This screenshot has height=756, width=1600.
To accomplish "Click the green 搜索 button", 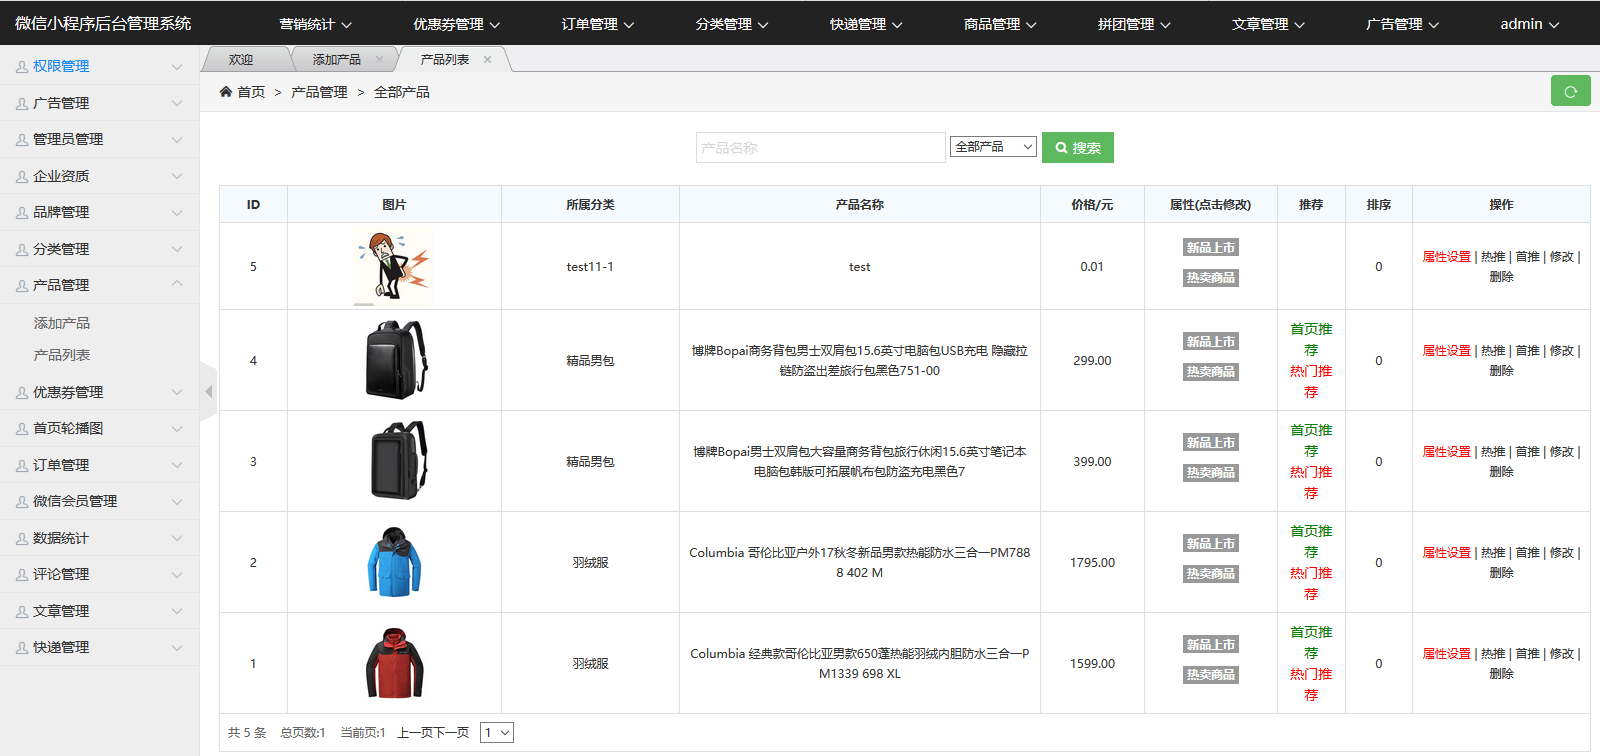I will pyautogui.click(x=1077, y=148).
